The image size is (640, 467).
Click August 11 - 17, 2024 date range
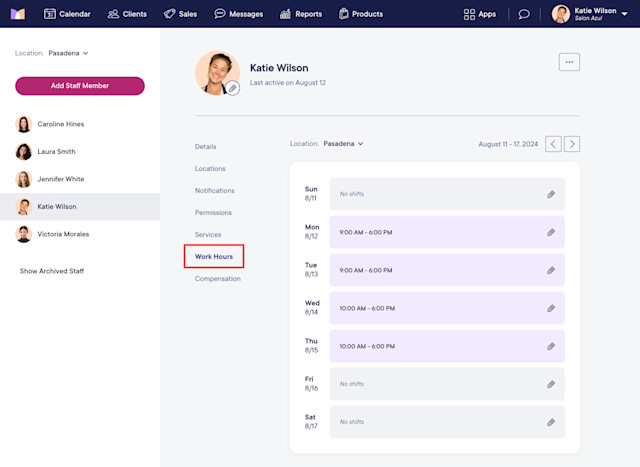508,144
